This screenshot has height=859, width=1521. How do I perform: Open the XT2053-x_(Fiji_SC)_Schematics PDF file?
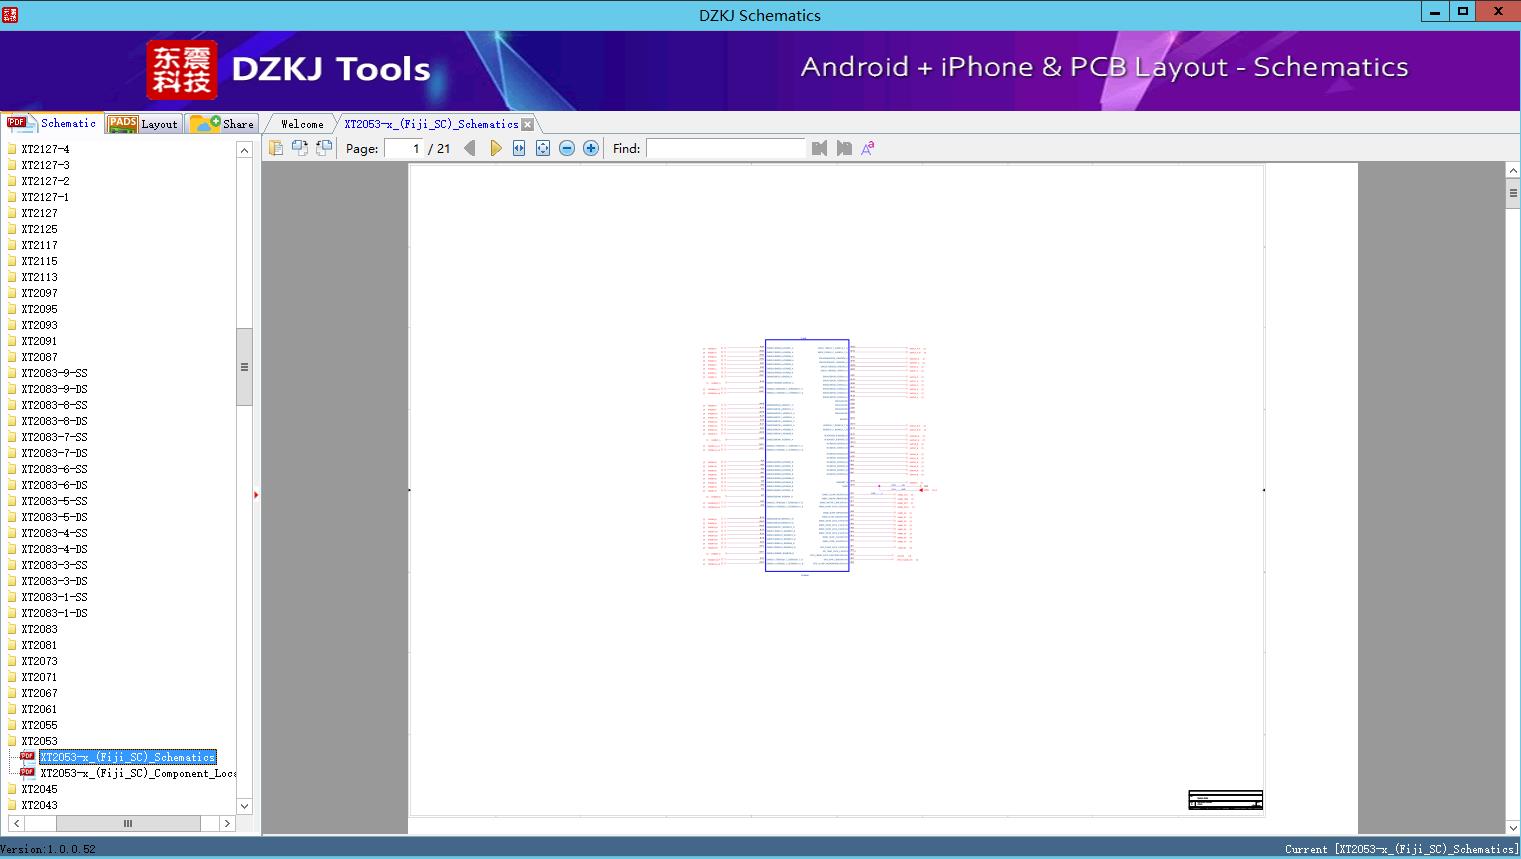128,757
